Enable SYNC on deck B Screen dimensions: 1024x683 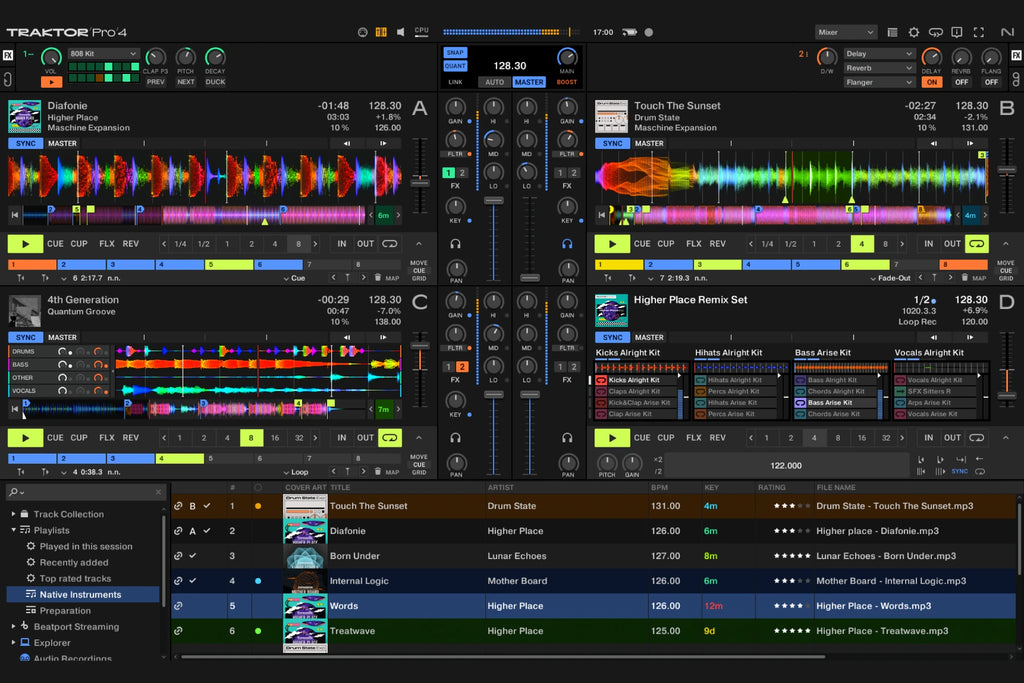[x=611, y=143]
